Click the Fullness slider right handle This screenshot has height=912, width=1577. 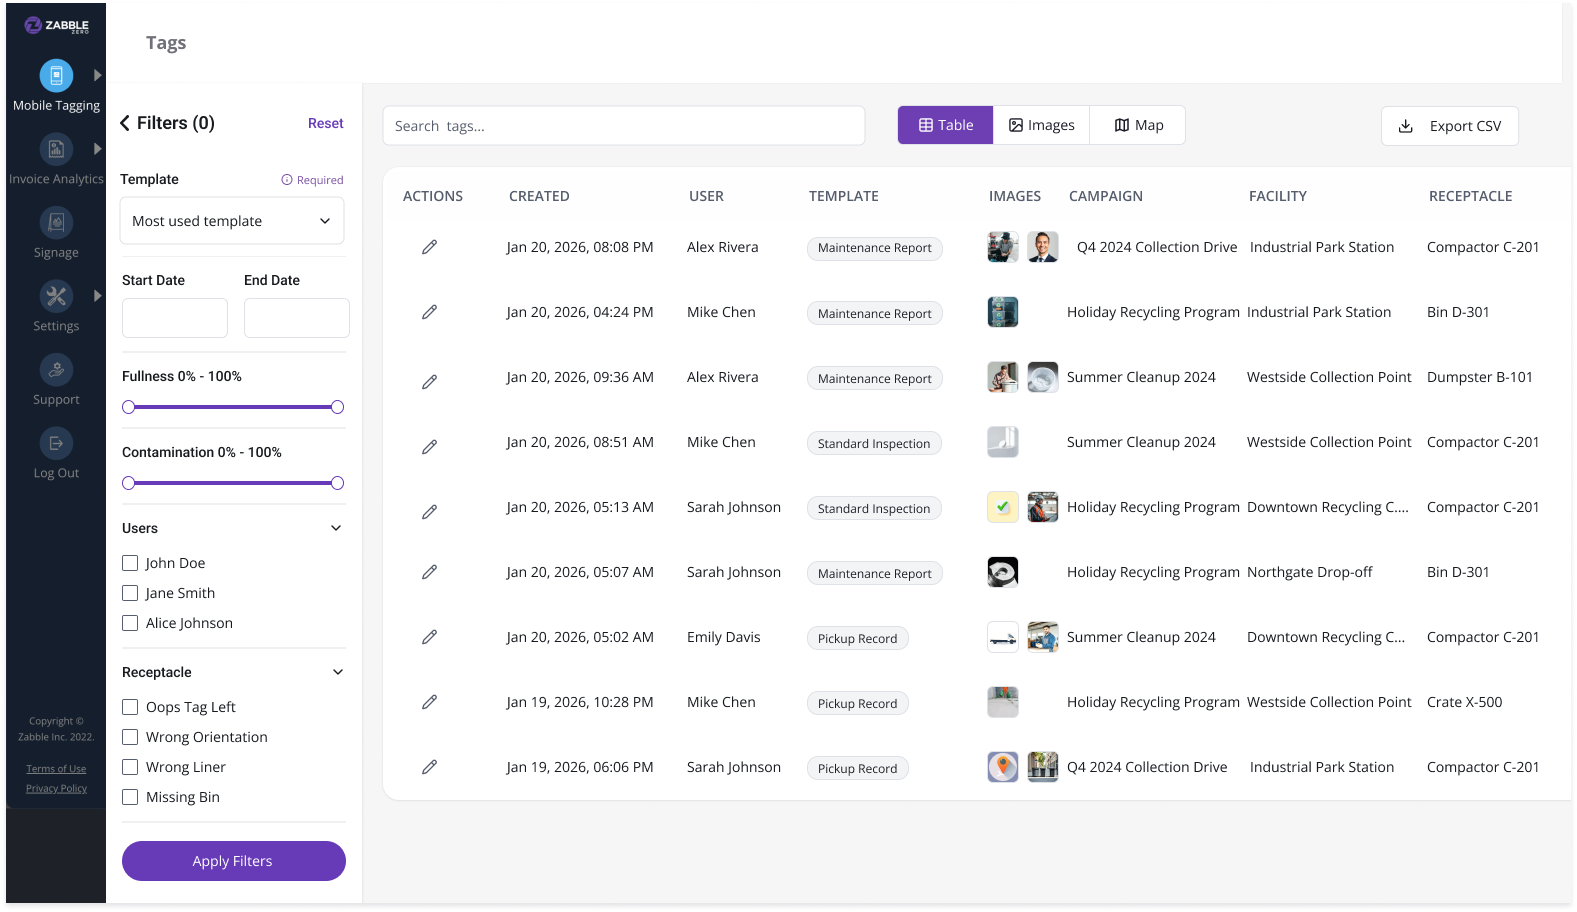(x=337, y=407)
